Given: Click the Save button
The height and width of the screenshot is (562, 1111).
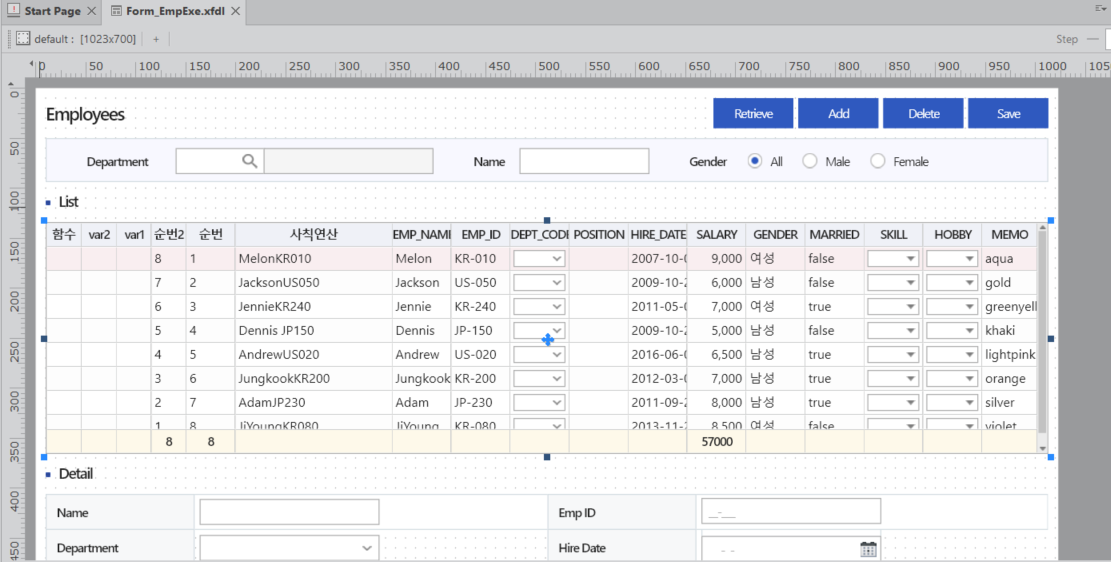Looking at the screenshot, I should (x=1008, y=113).
